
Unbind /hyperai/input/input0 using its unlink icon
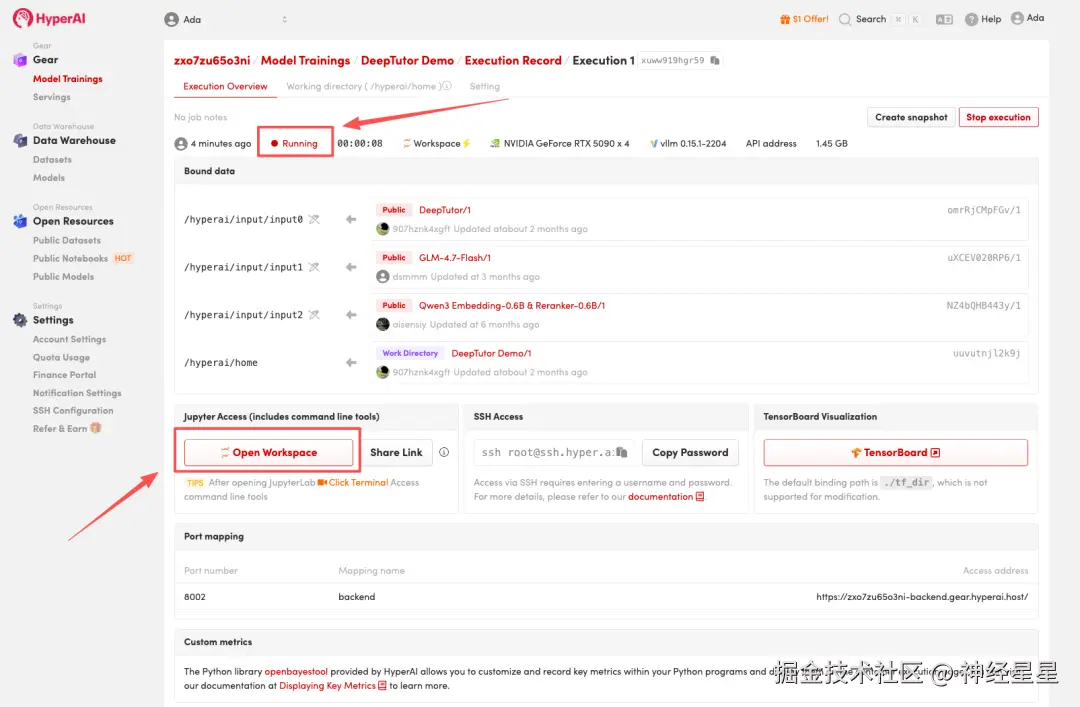point(314,219)
